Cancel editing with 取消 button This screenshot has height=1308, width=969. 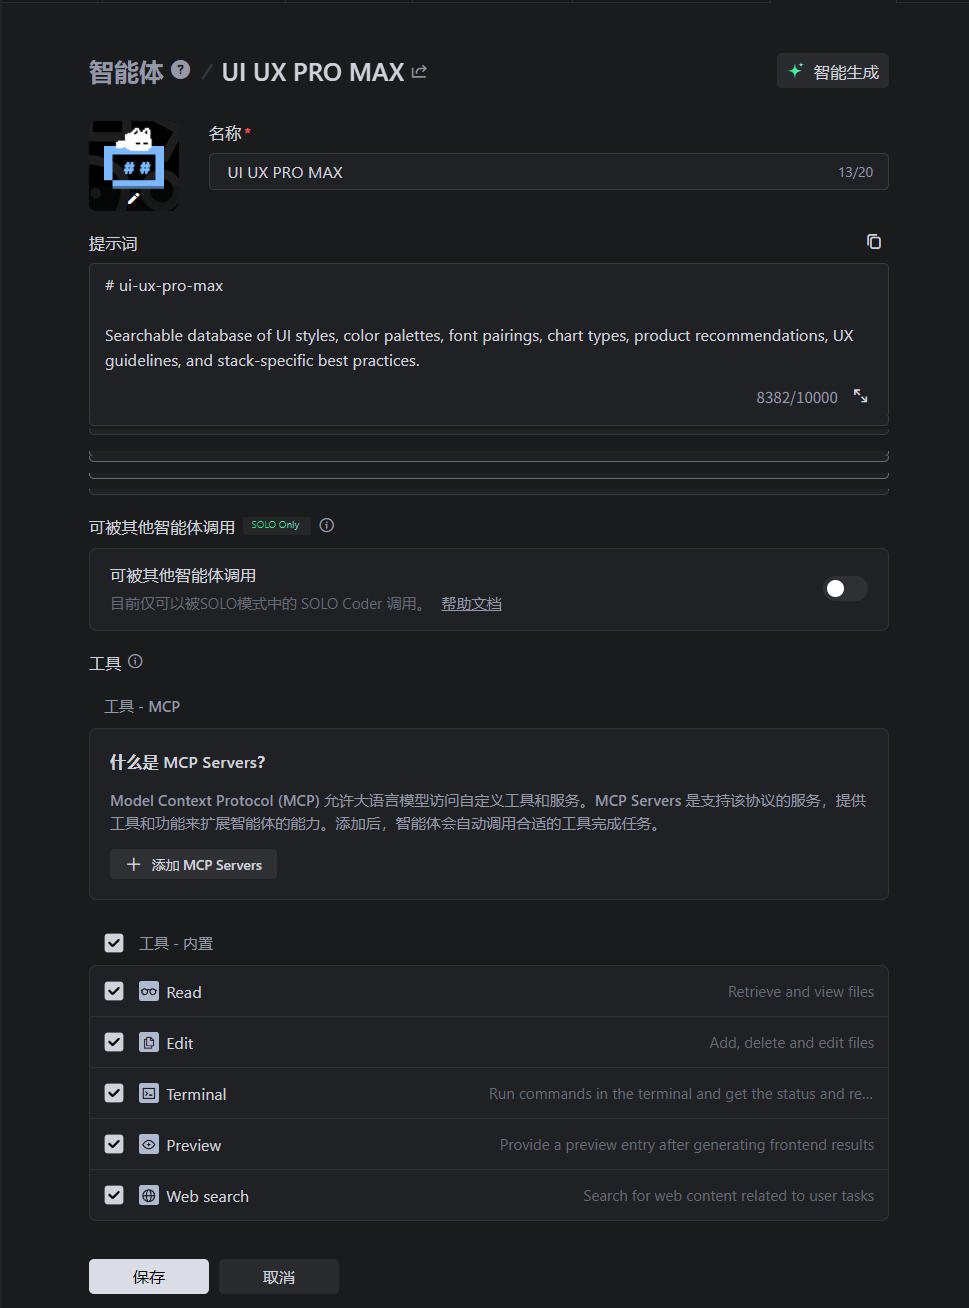(279, 1277)
